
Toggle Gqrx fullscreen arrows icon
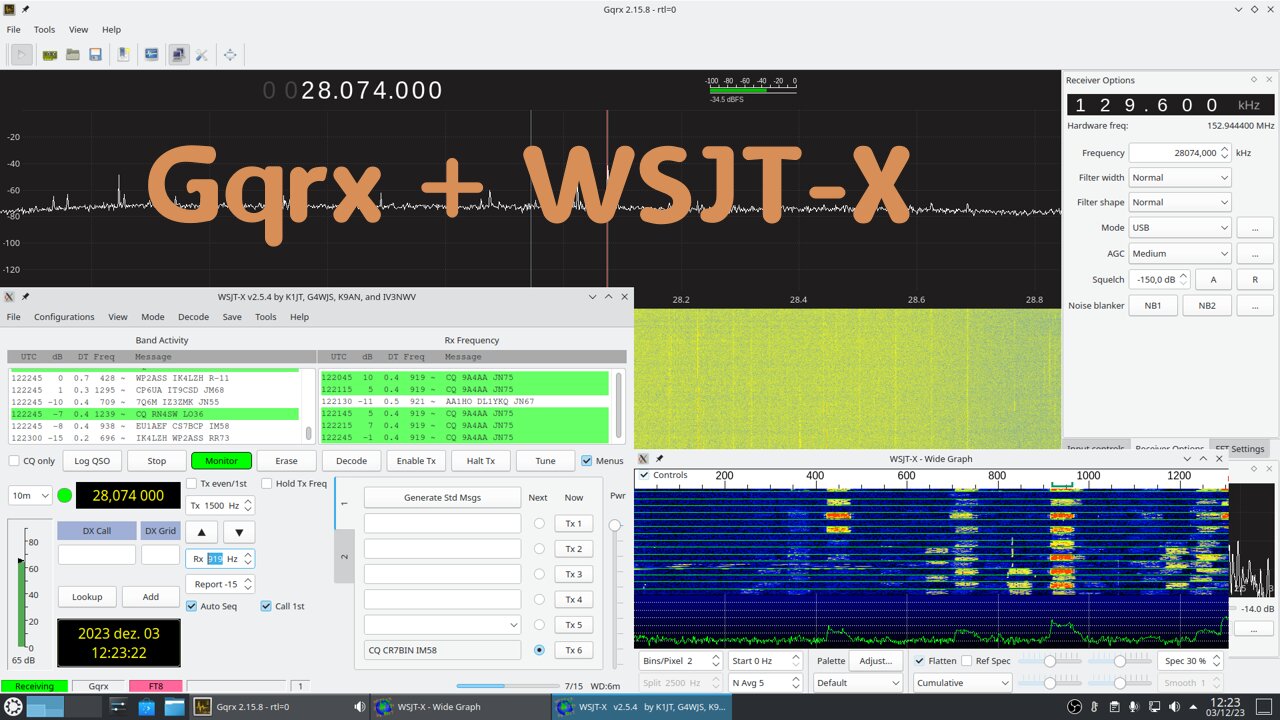click(x=230, y=54)
